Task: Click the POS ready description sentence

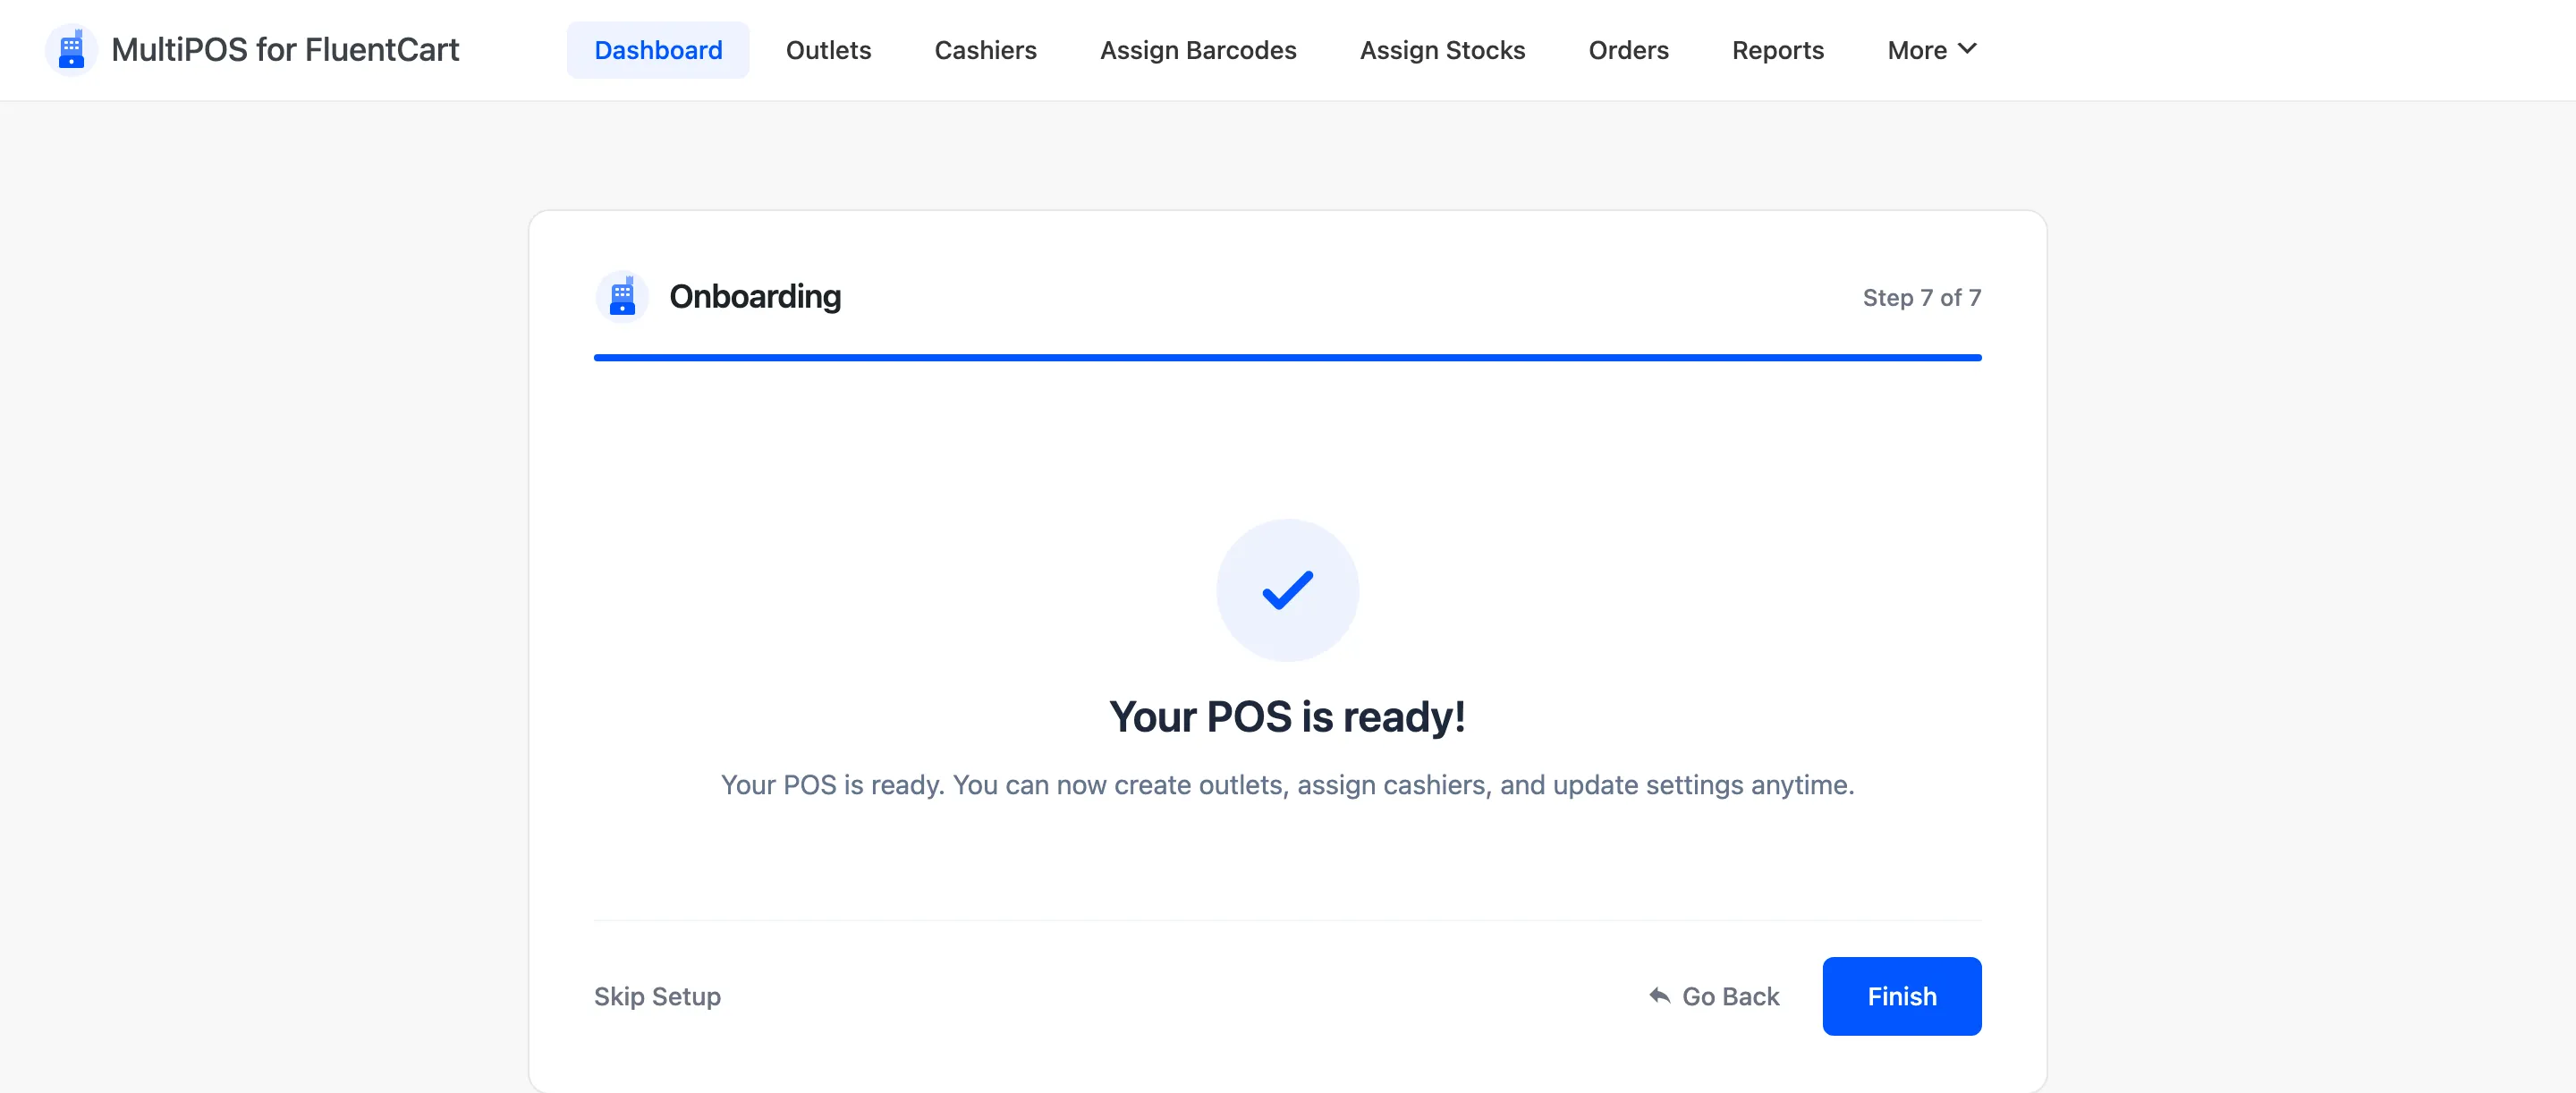Action: pyautogui.click(x=1287, y=785)
